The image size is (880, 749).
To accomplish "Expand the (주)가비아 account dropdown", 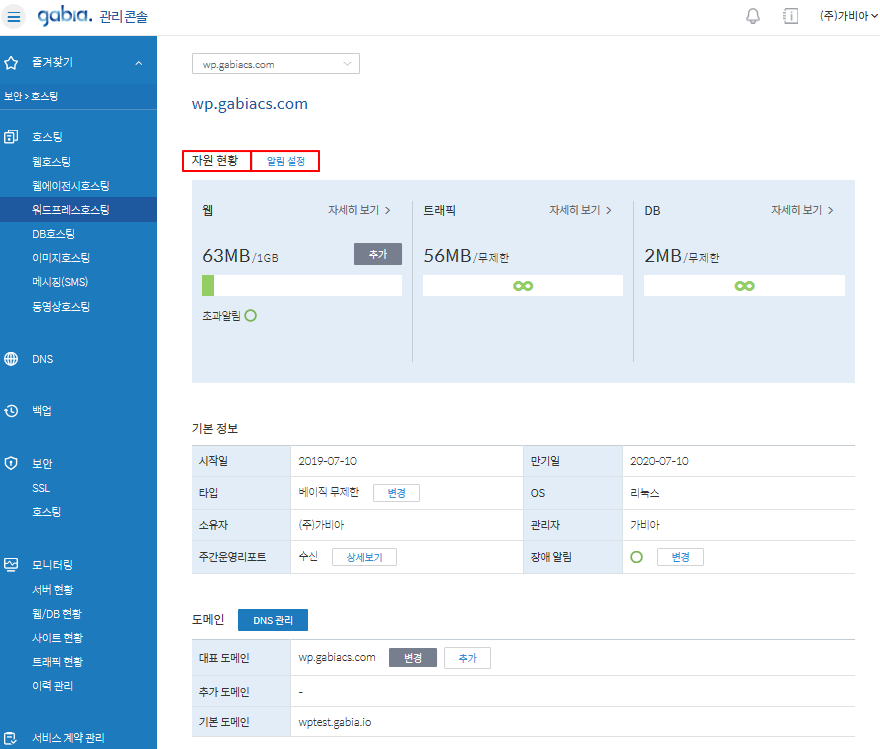I will [841, 16].
